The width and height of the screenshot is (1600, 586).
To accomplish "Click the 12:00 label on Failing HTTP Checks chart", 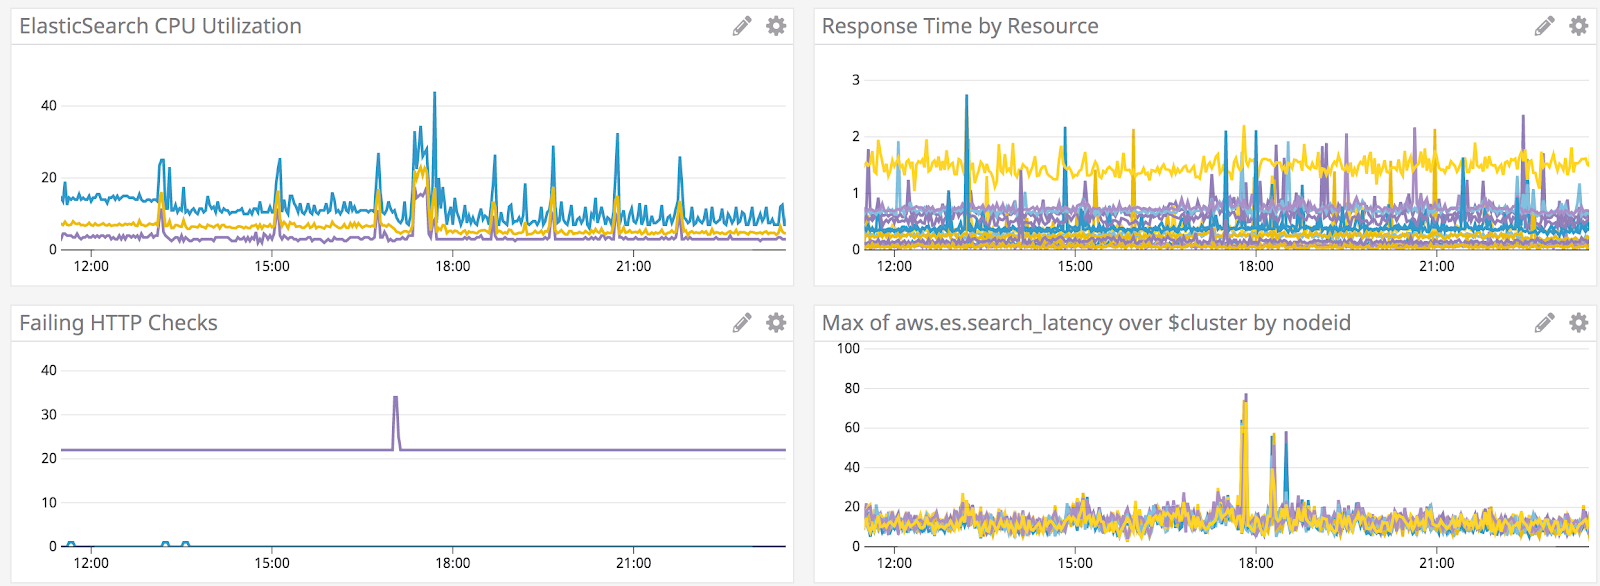I will coord(91,563).
